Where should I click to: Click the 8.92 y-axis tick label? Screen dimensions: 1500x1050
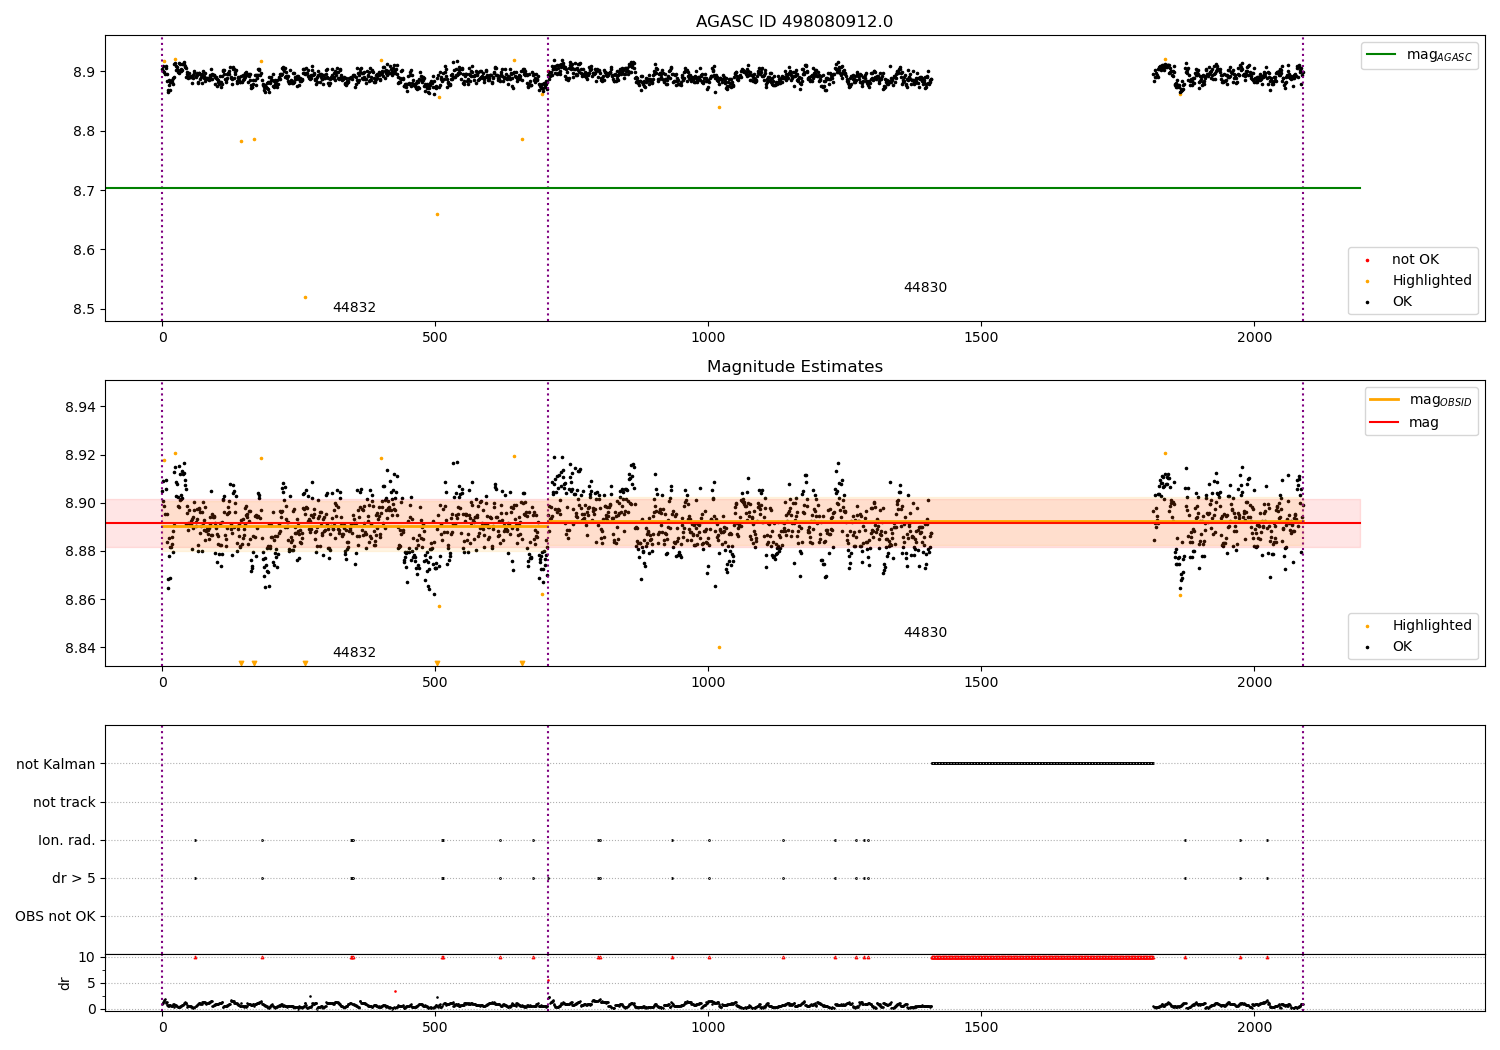point(78,455)
